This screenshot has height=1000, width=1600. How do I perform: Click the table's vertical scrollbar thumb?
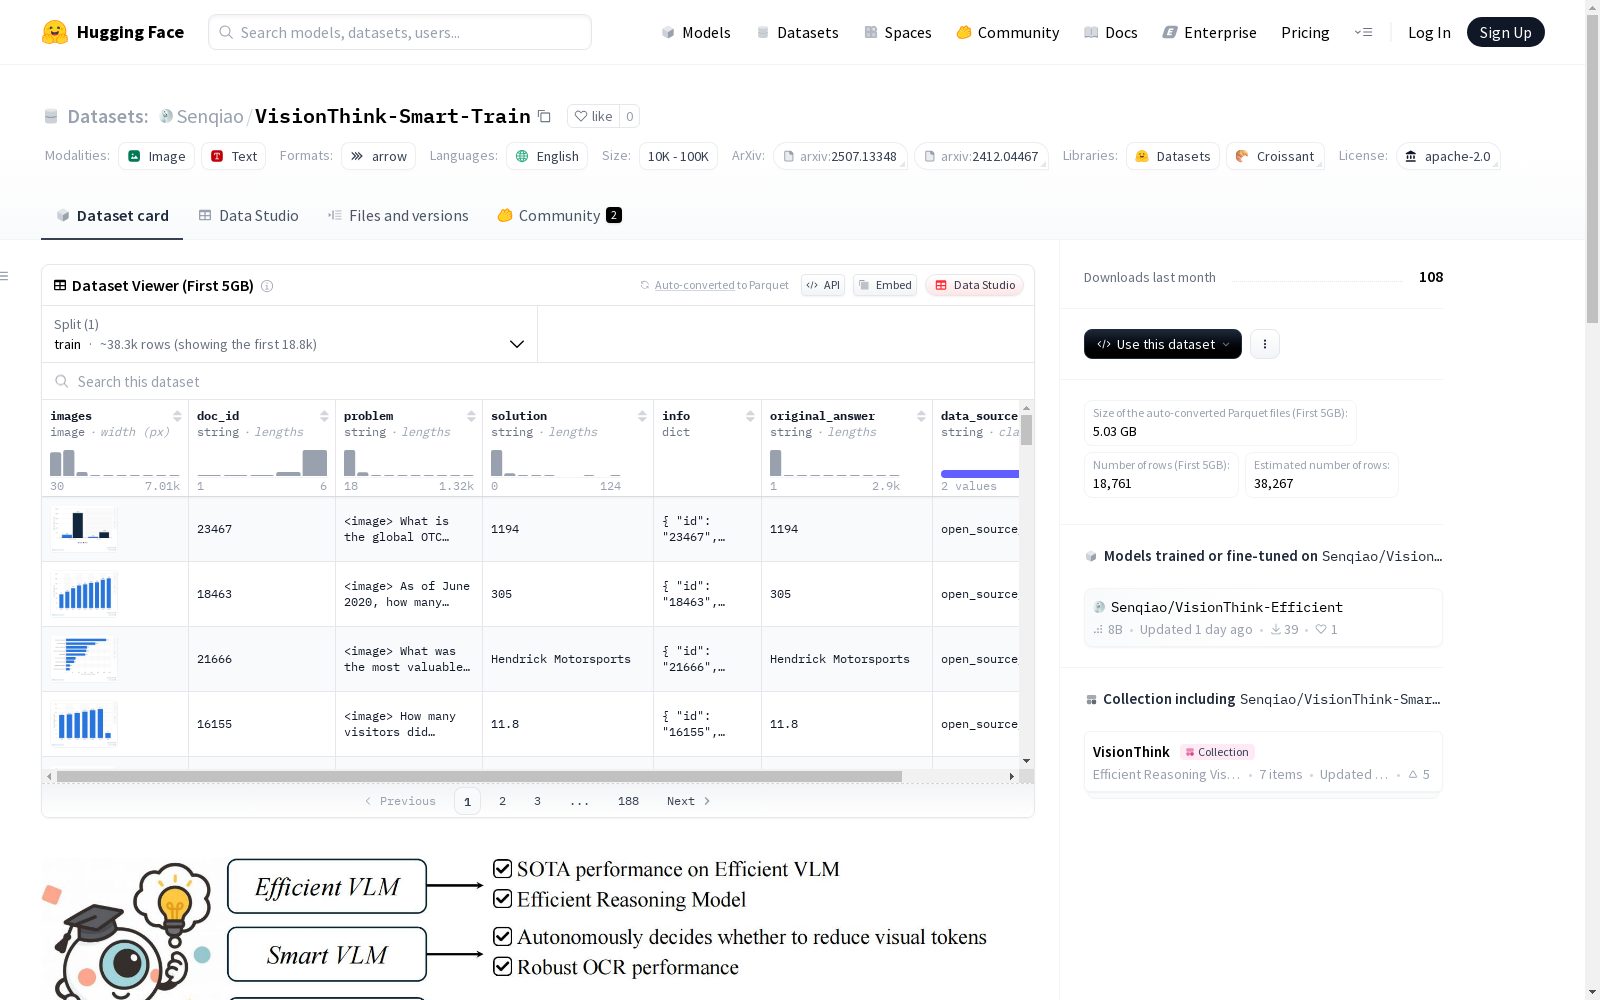pyautogui.click(x=1026, y=430)
